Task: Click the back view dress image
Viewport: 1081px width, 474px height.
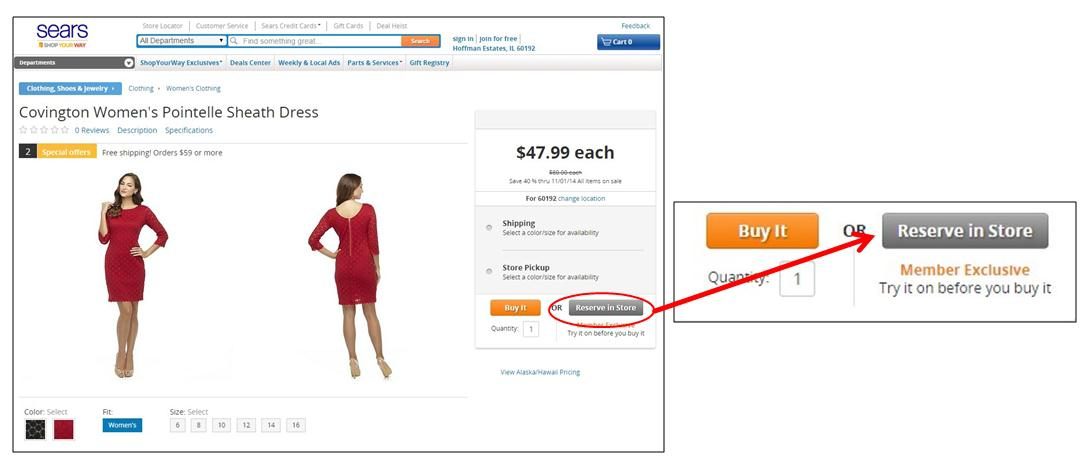Action: coord(349,276)
